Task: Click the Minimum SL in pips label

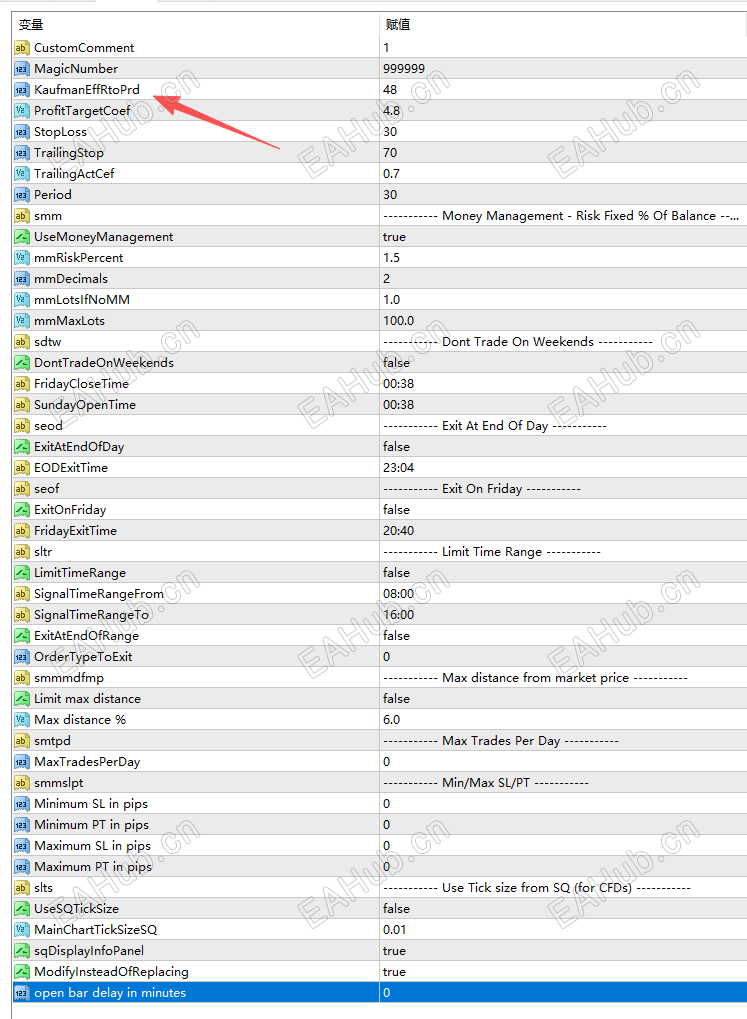Action: (x=91, y=804)
